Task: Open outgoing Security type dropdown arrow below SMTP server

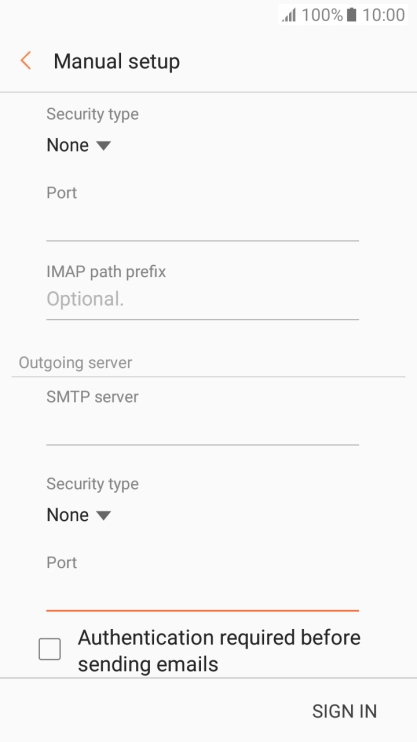Action: coord(103,515)
